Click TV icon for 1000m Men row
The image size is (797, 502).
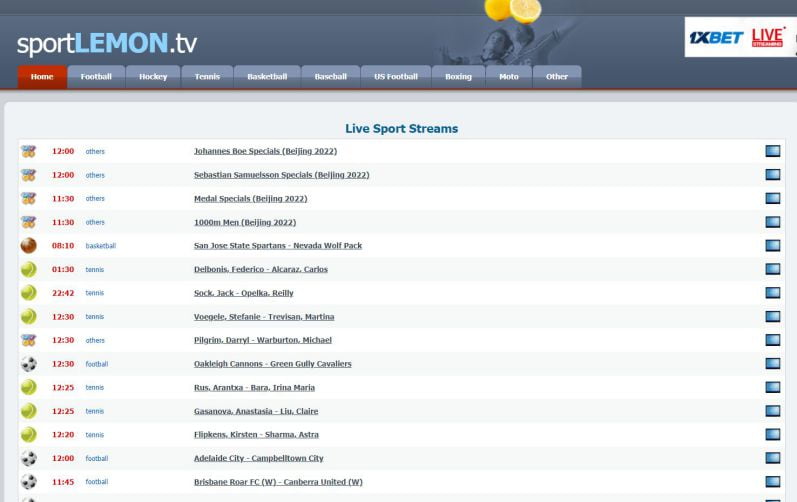point(773,222)
